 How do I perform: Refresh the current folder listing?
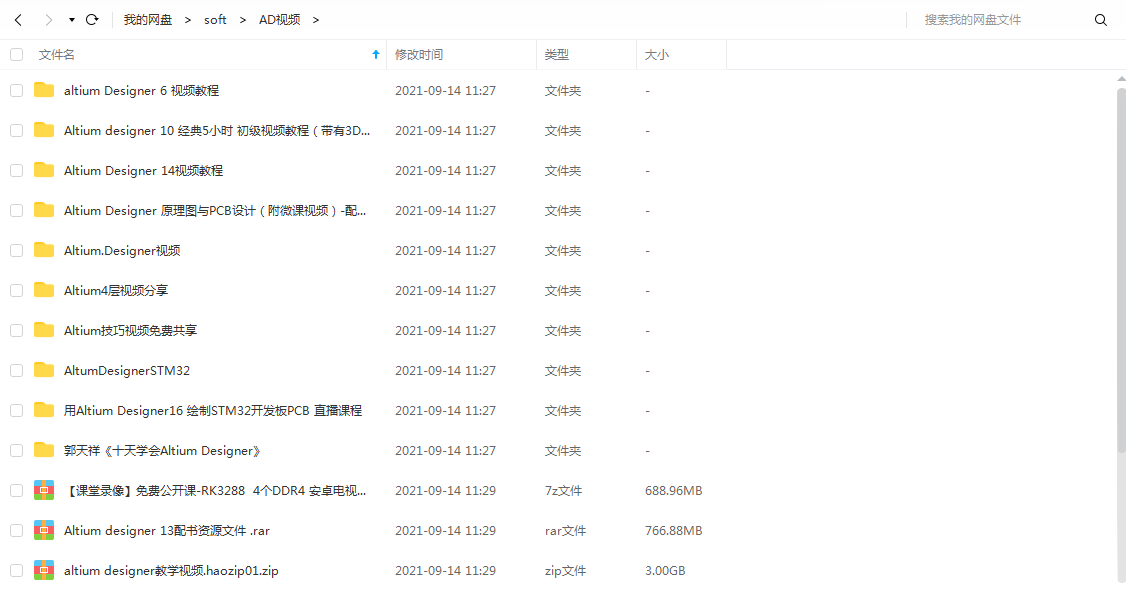92,19
